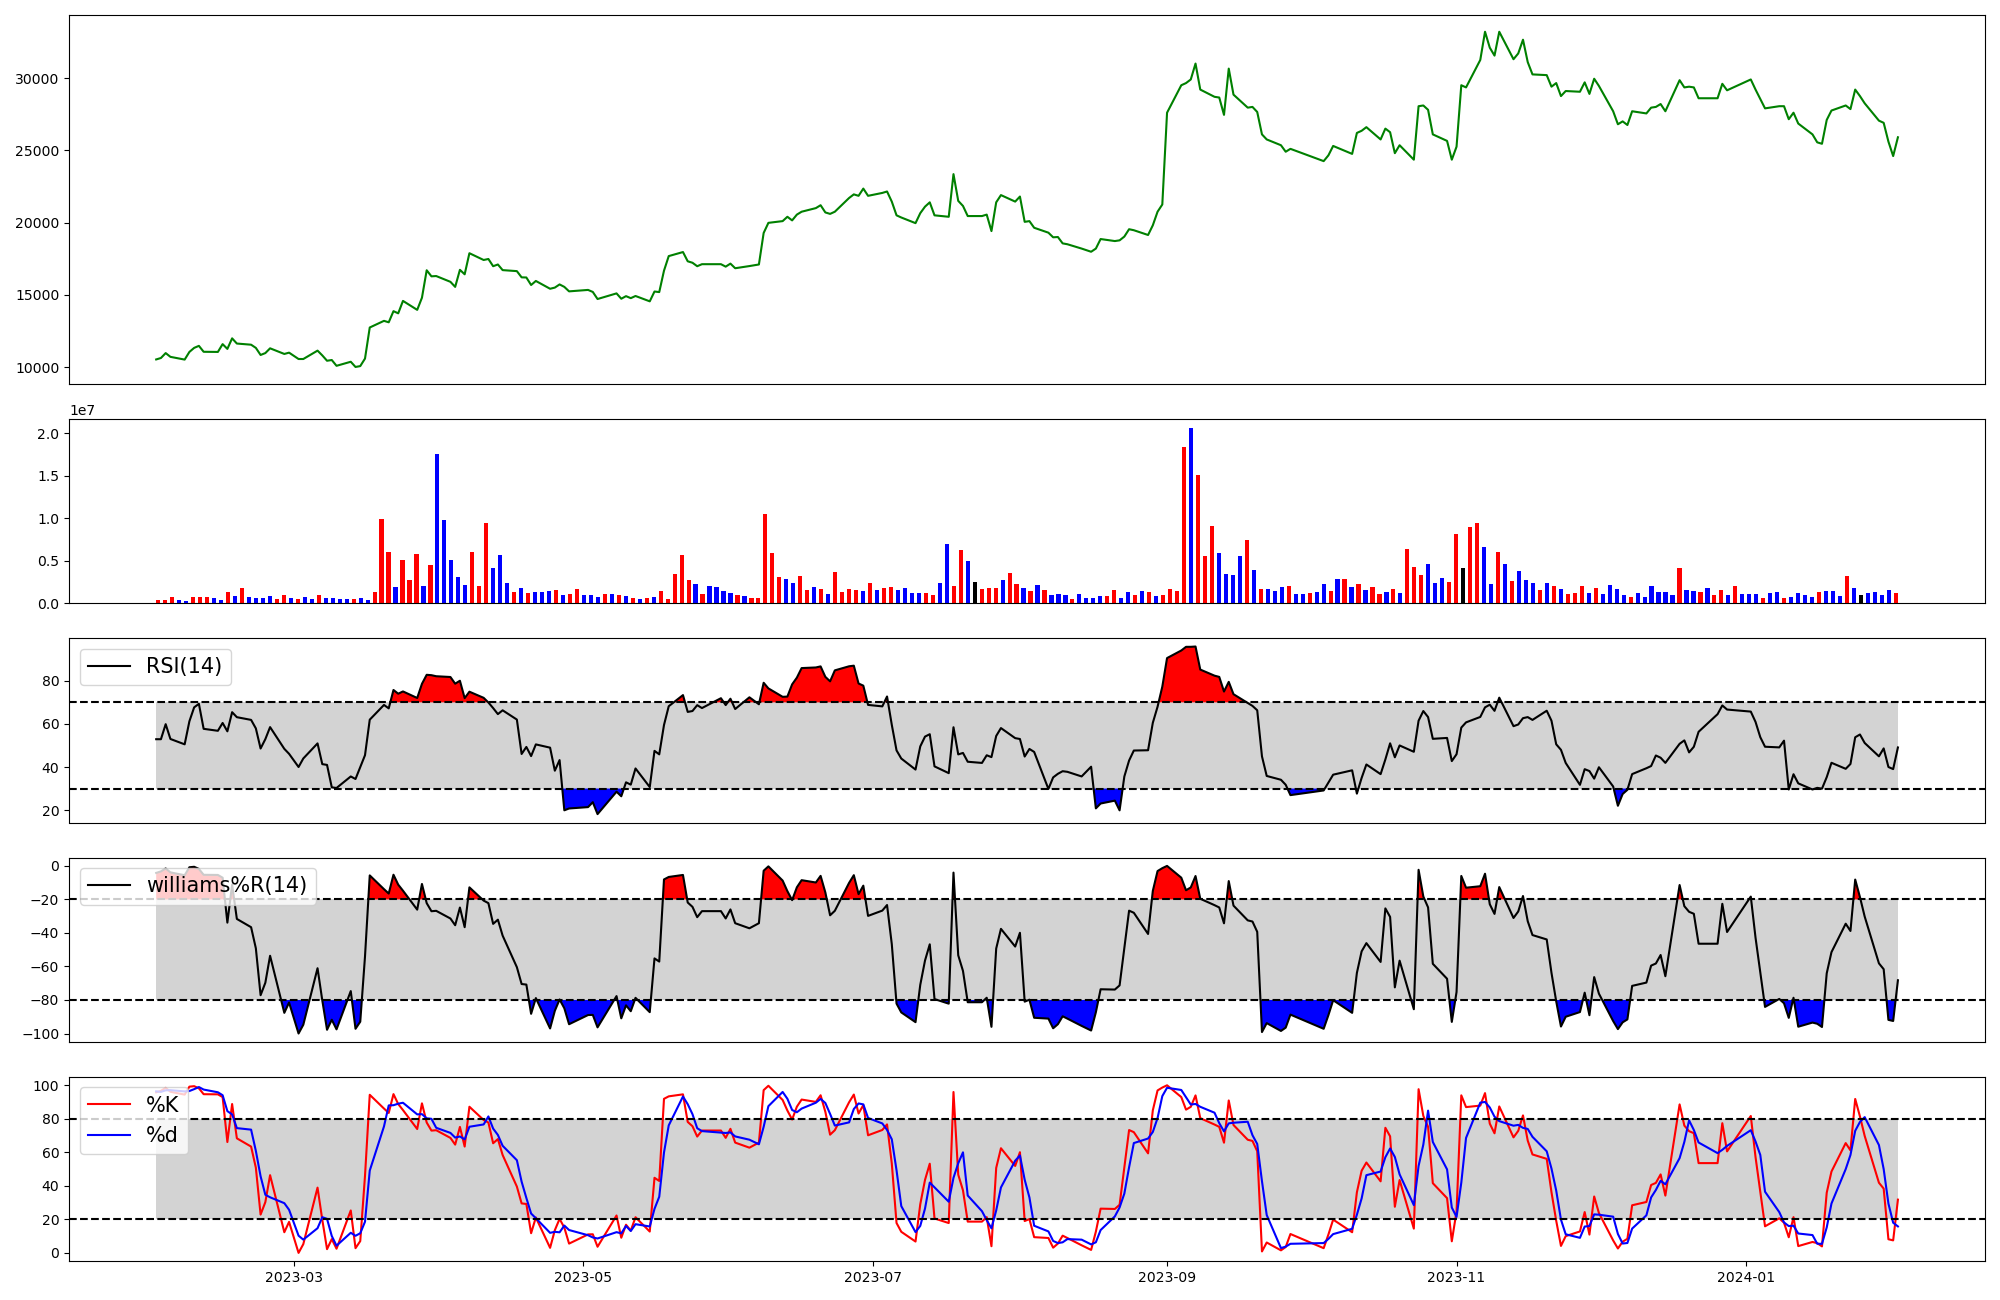Click the 2023-03 x-axis tick label
This screenshot has height=1300, width=2000.
tap(294, 1277)
